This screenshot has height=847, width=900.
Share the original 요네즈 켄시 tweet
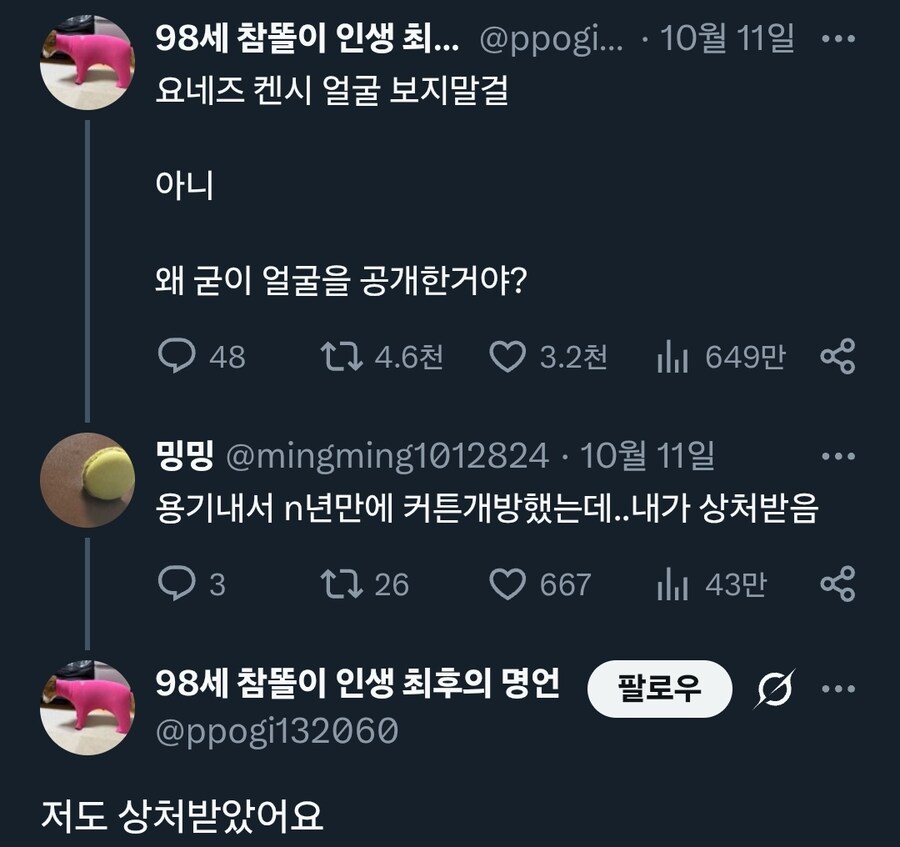(x=837, y=357)
